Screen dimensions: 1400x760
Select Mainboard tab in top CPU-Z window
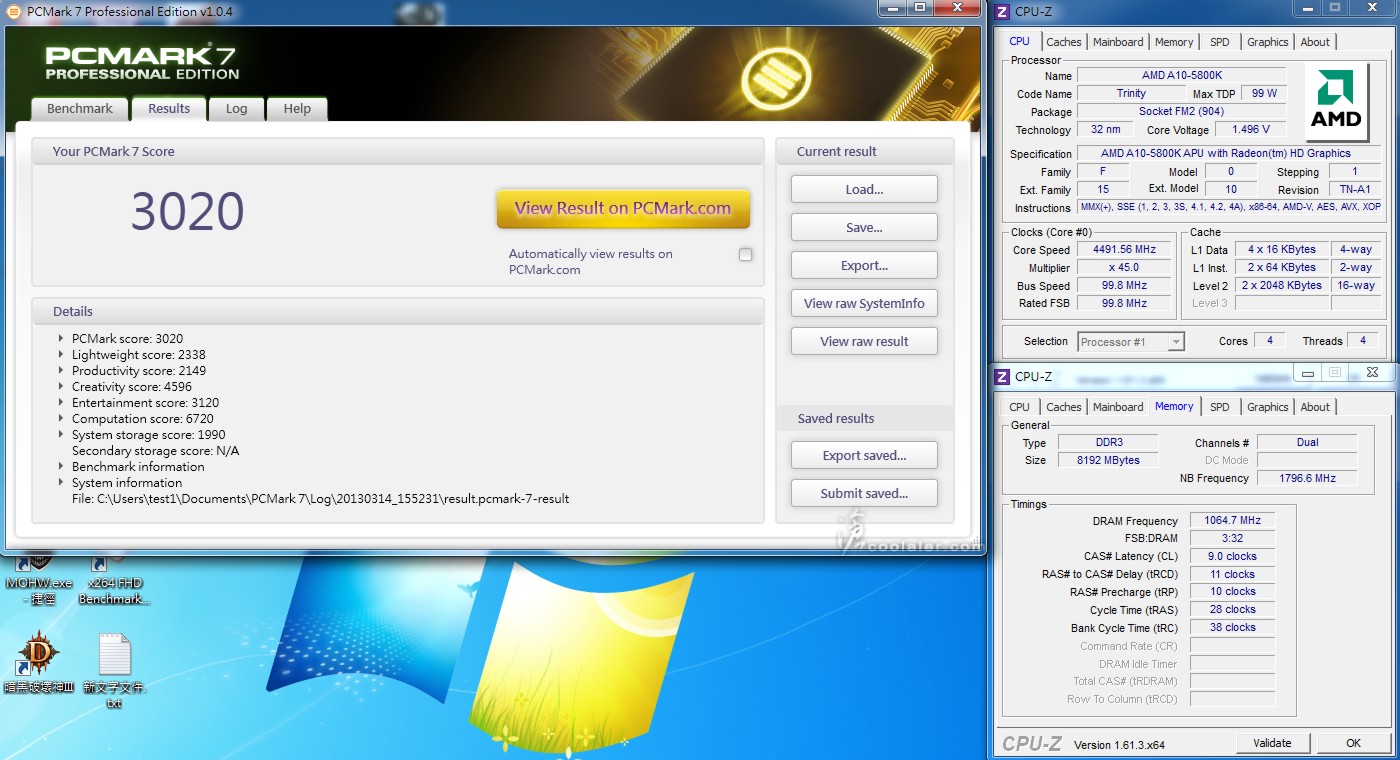coord(1118,42)
